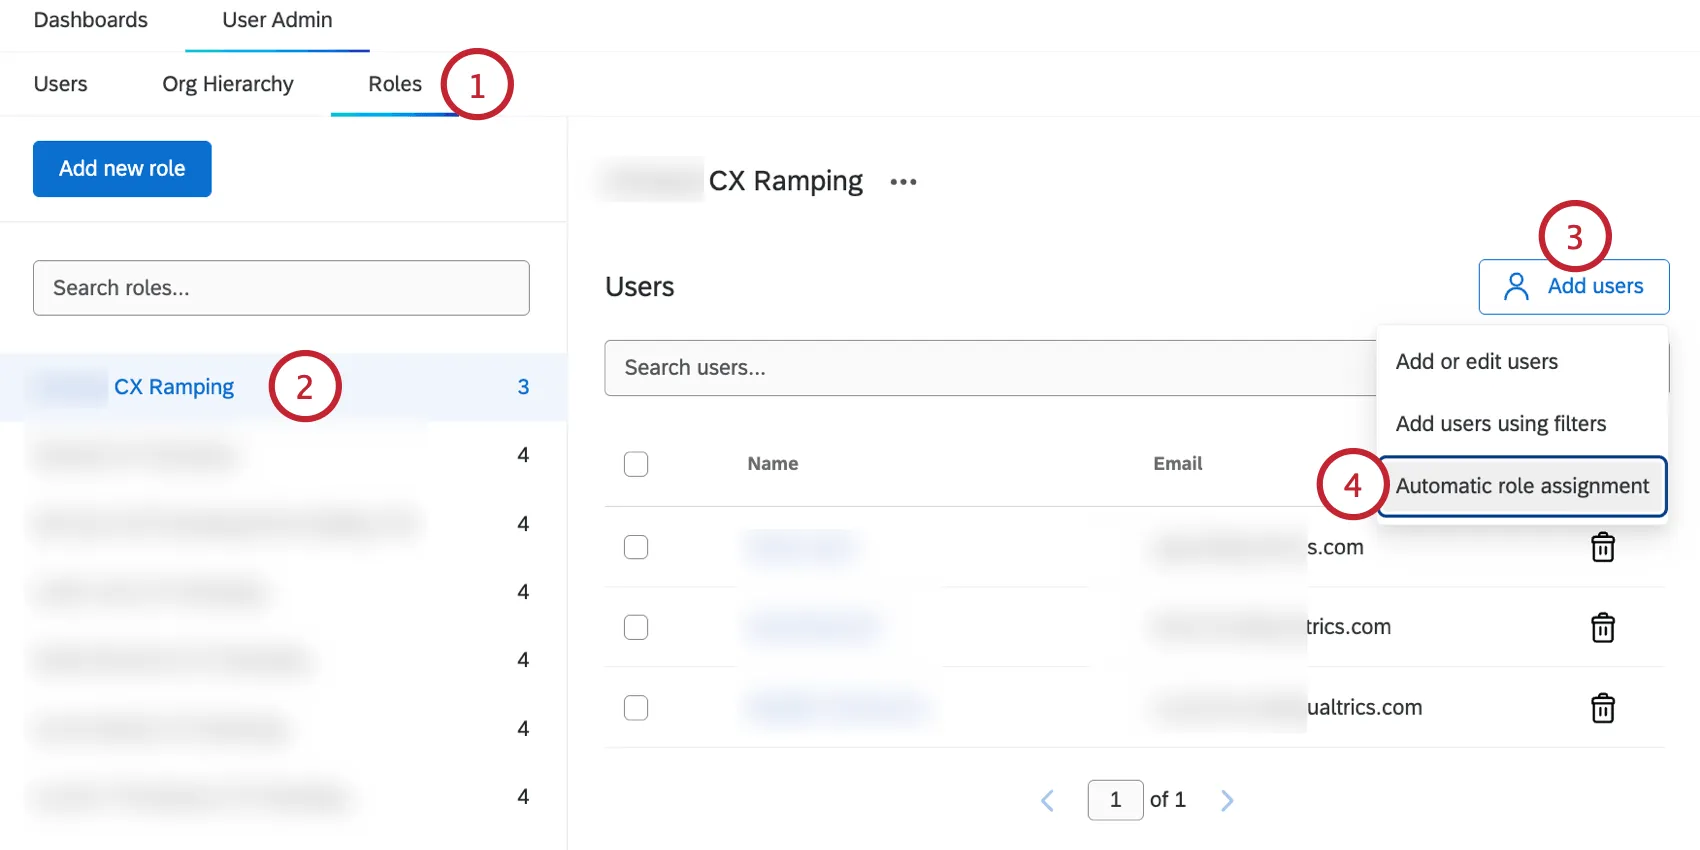Delete the user with email ending s.com

[x=1603, y=547]
